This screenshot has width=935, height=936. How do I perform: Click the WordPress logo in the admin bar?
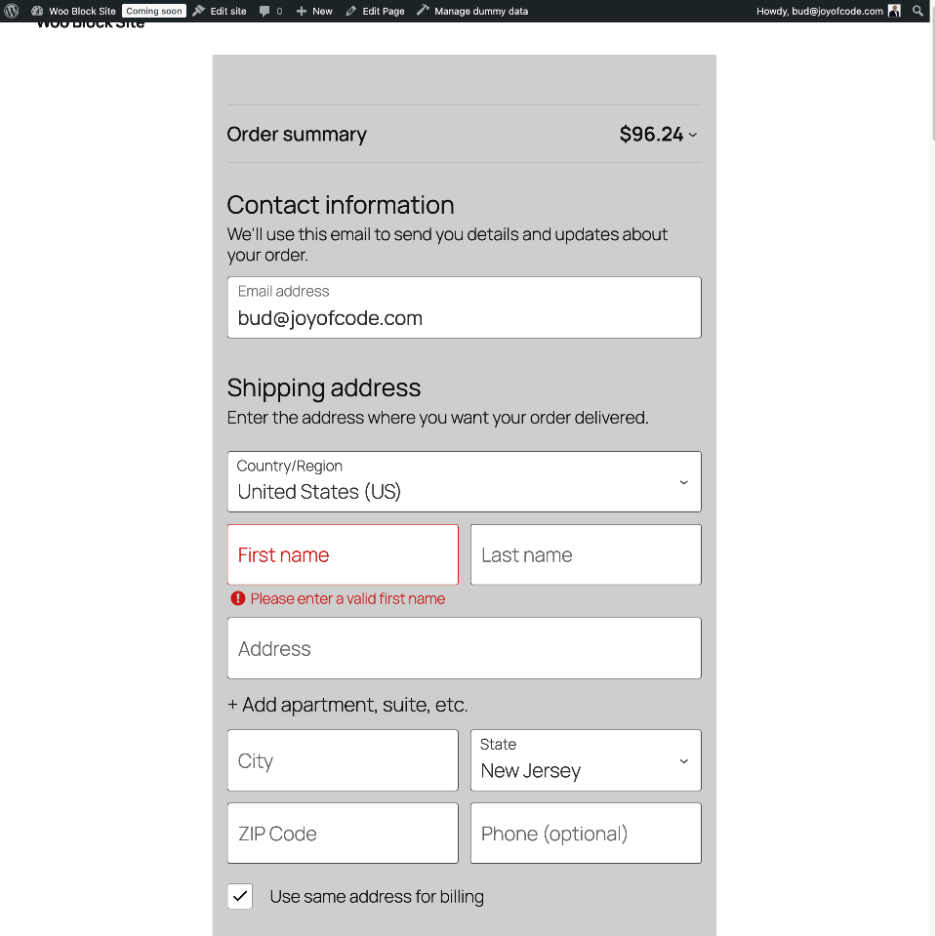coord(10,11)
